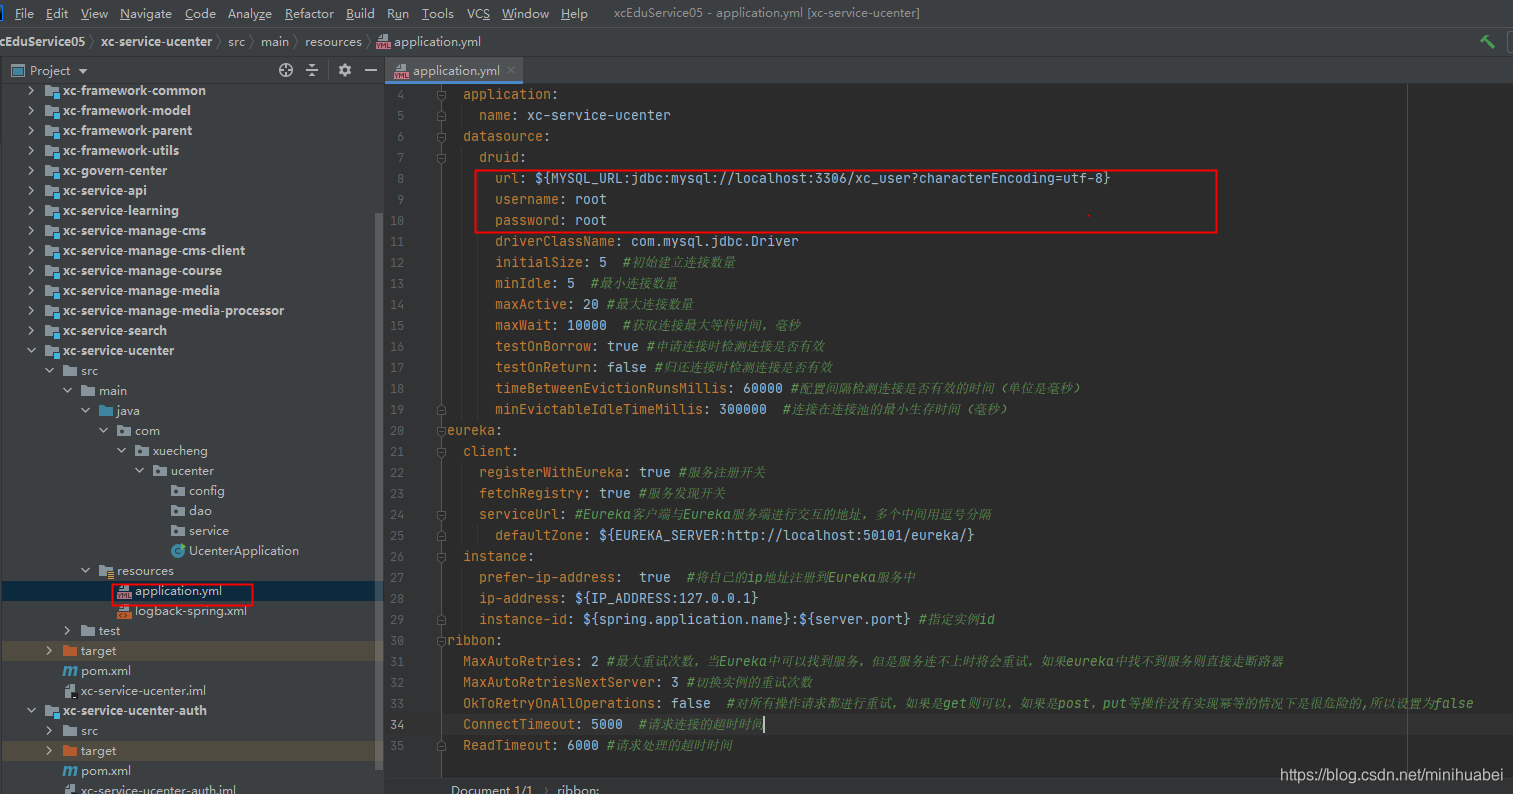Click the orange target folder icon under xc-service-ucenter
1513x794 pixels.
(70, 651)
